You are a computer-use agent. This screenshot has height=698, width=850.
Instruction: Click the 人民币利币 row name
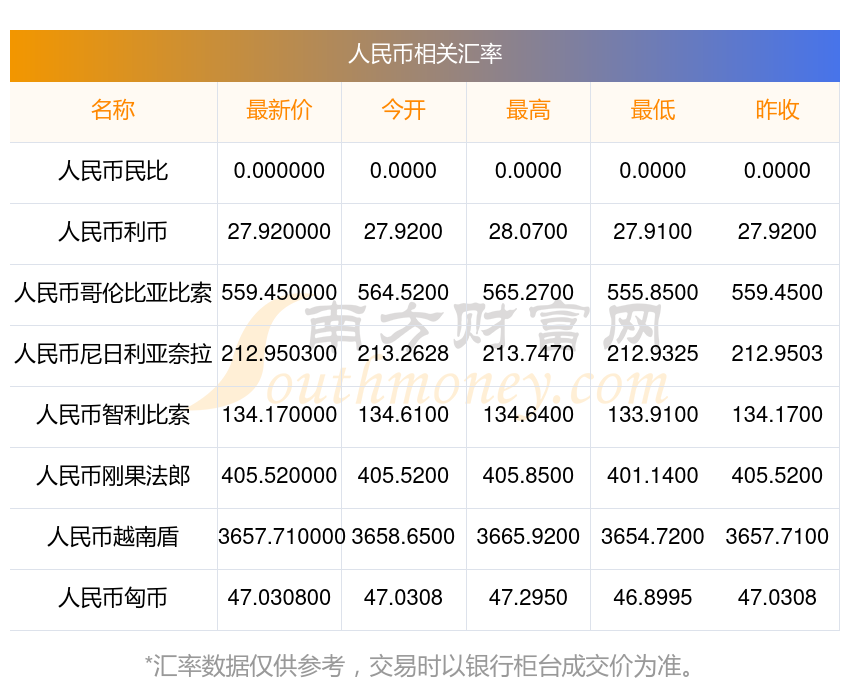(x=113, y=232)
